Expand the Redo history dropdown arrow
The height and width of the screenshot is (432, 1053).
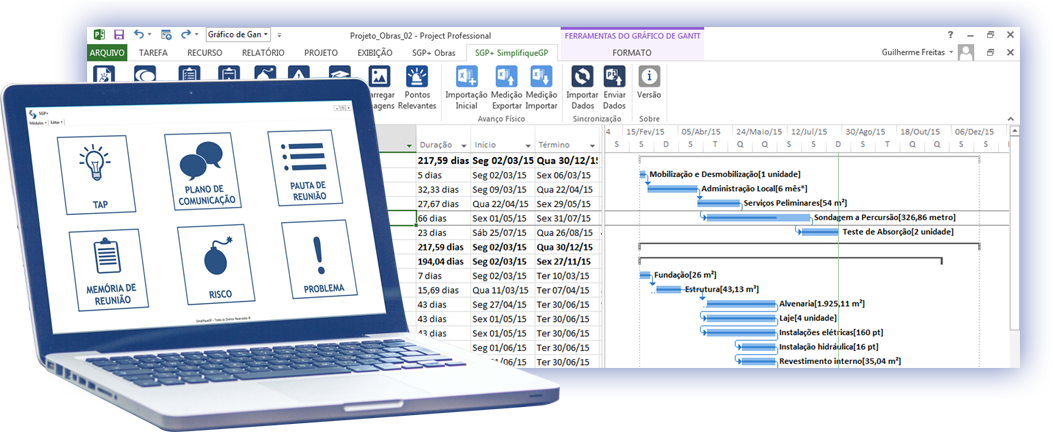[197, 35]
